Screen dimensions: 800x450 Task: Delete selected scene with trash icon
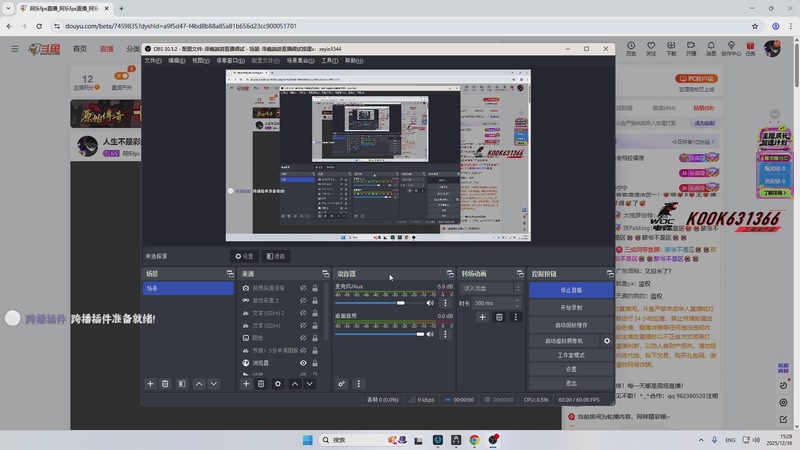coord(165,384)
